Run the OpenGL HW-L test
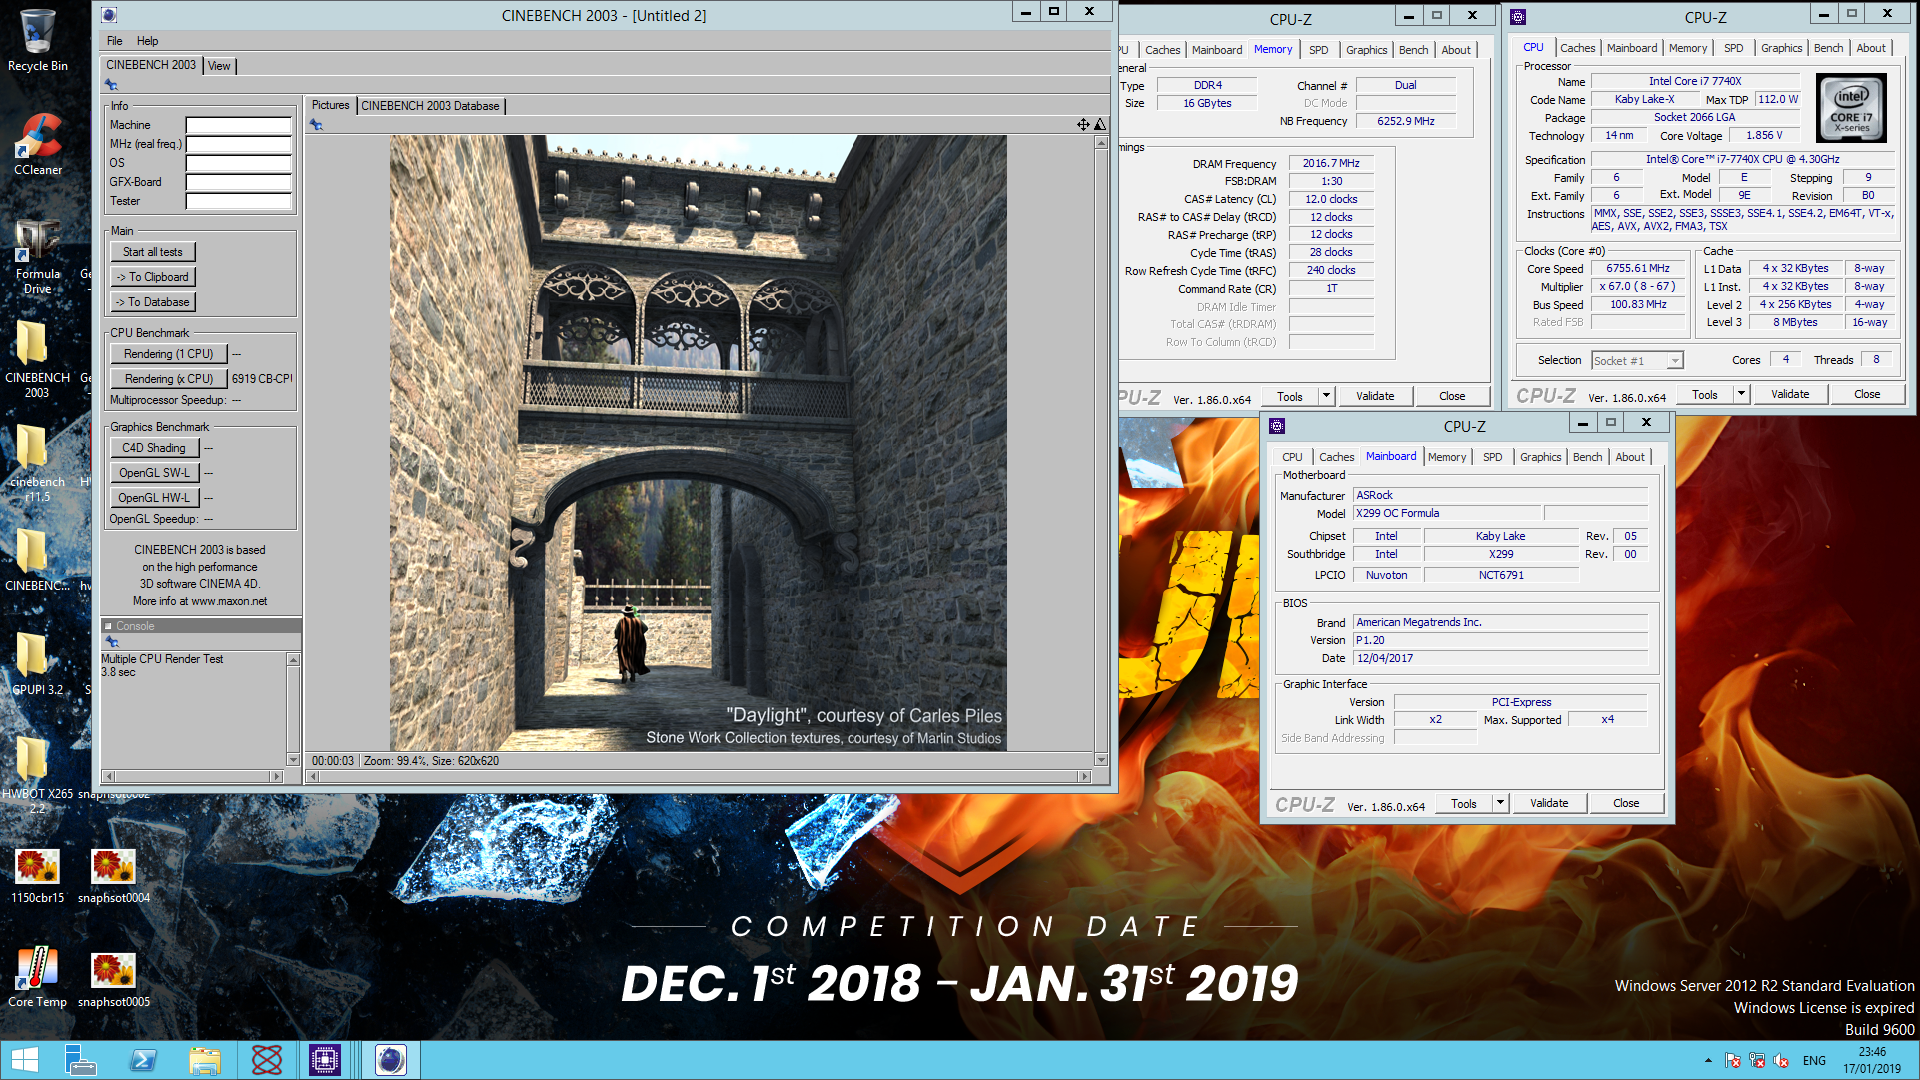This screenshot has height=1080, width=1920. pyautogui.click(x=154, y=498)
